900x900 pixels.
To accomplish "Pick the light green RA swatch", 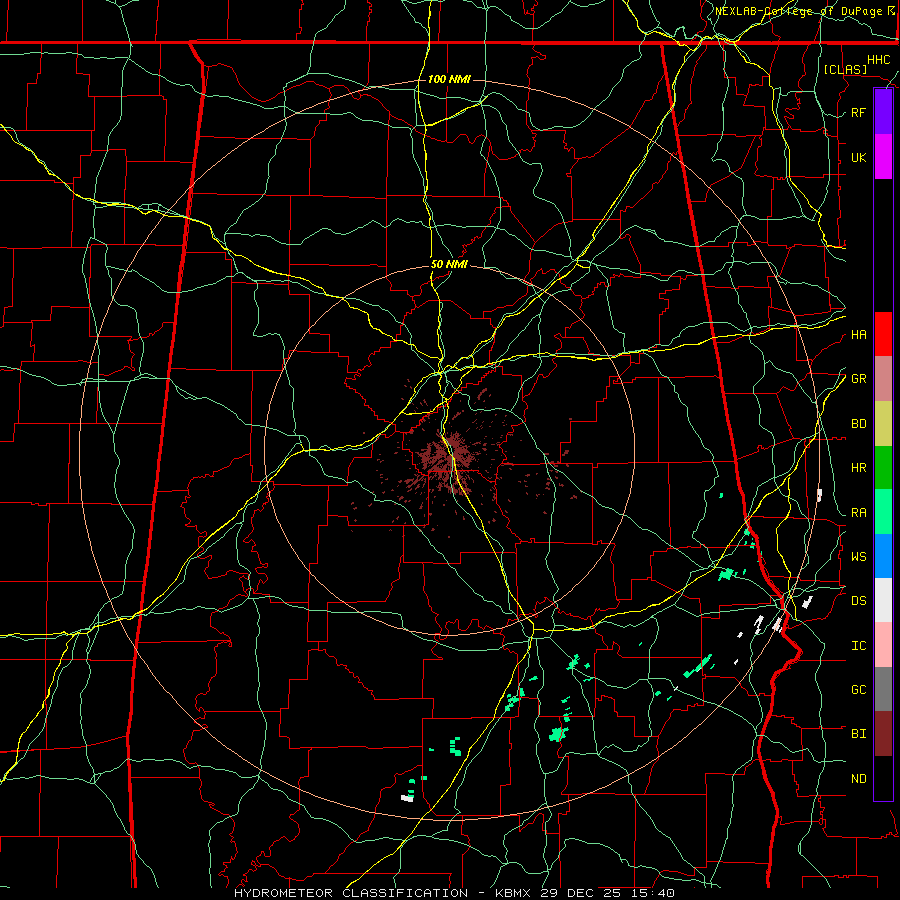I will click(x=883, y=511).
